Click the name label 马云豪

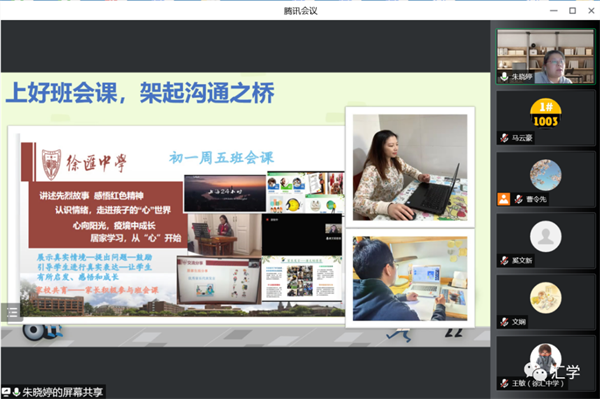coord(522,138)
